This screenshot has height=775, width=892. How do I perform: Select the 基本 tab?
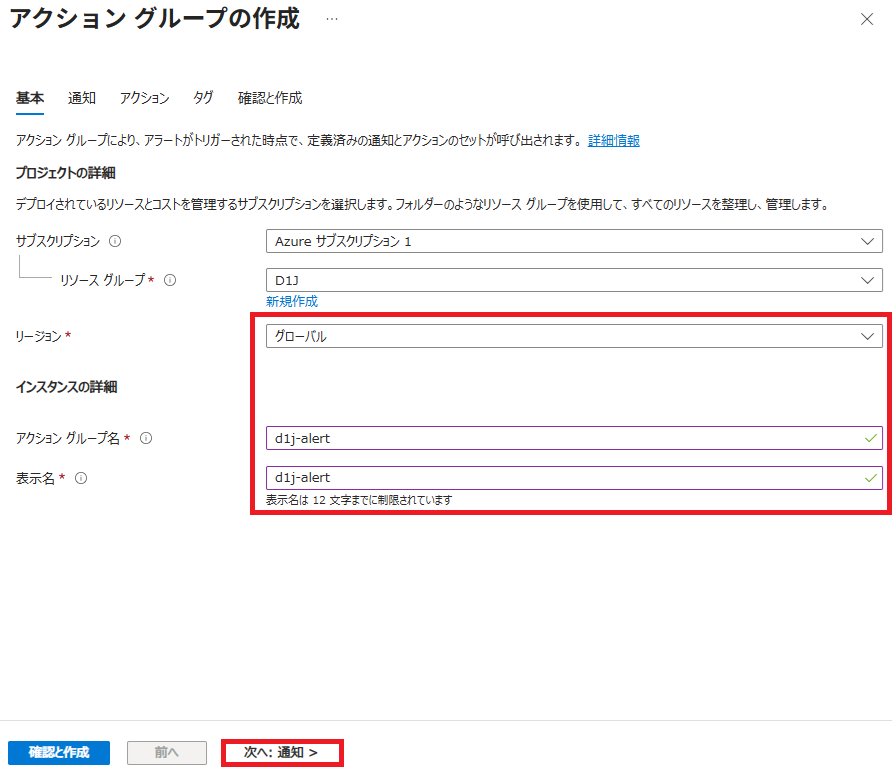click(30, 98)
